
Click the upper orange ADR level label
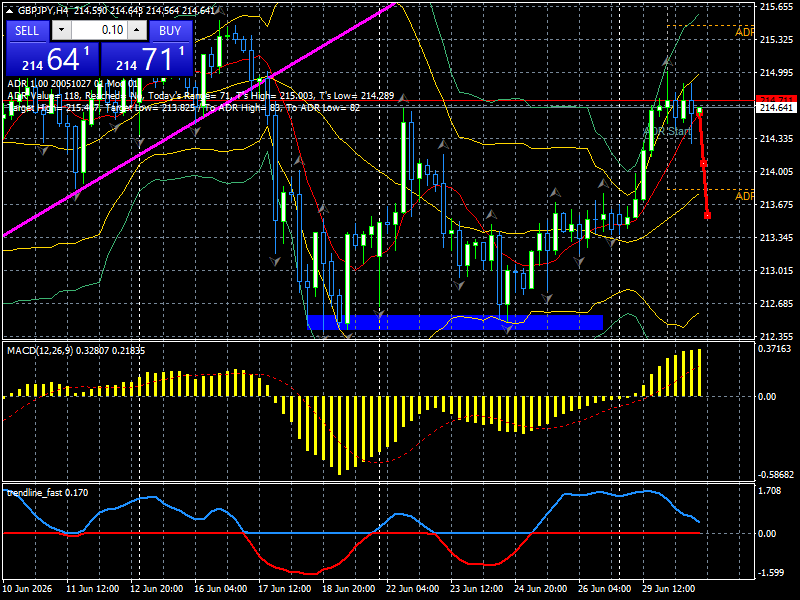744,32
